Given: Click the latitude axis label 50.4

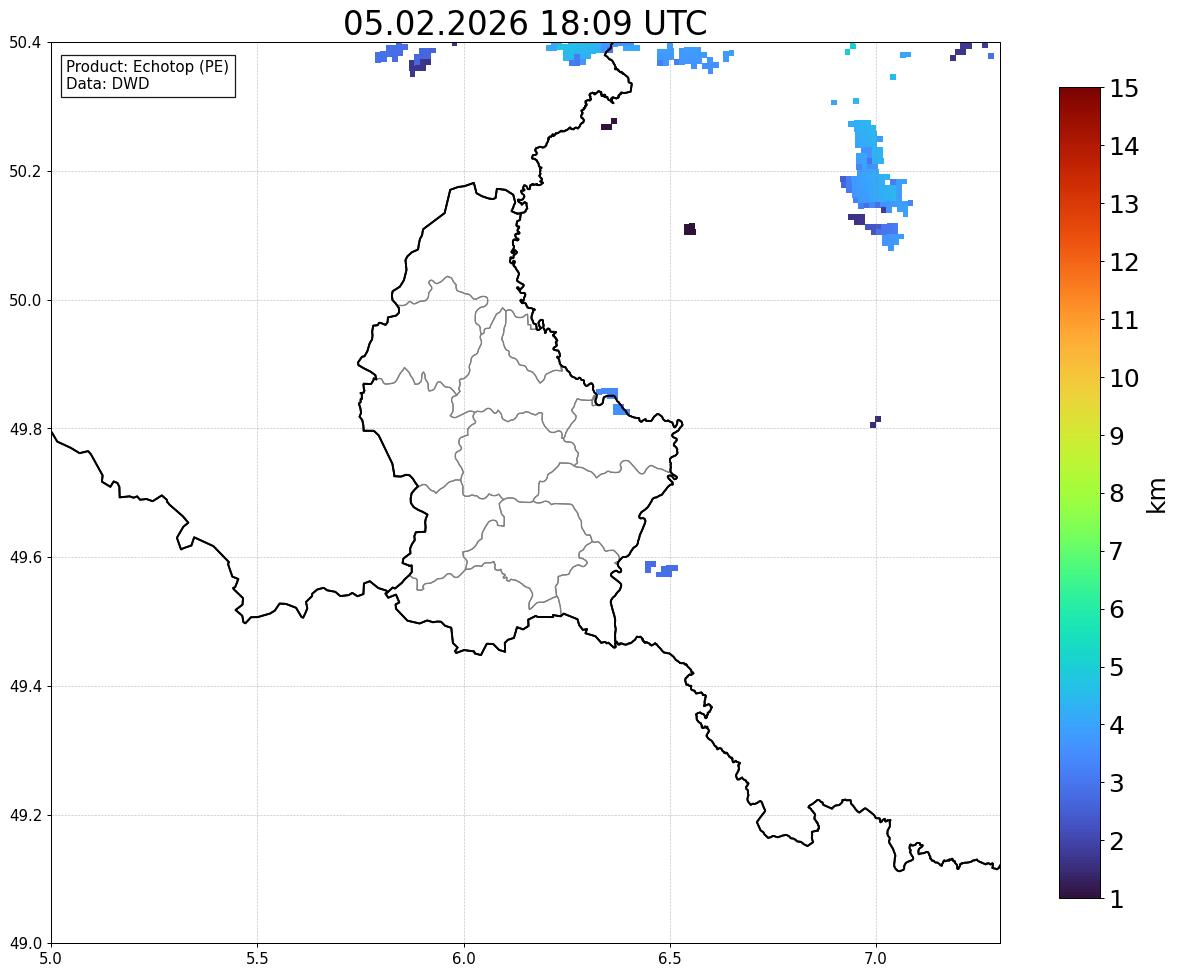Looking at the screenshot, I should [x=25, y=43].
